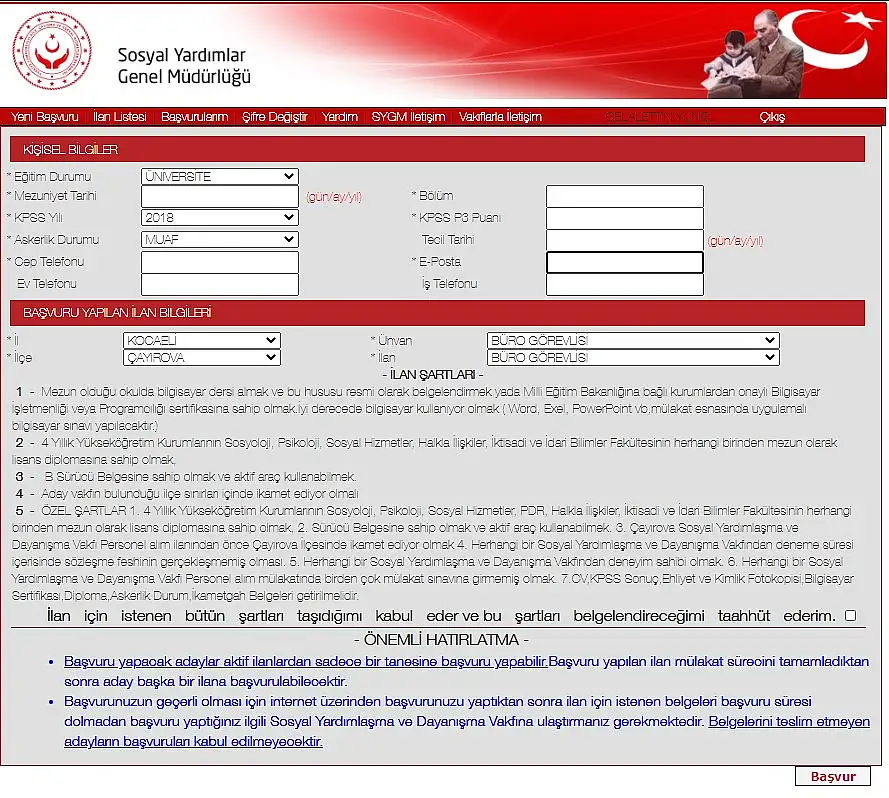Click the Çıkış logout link

tap(772, 117)
